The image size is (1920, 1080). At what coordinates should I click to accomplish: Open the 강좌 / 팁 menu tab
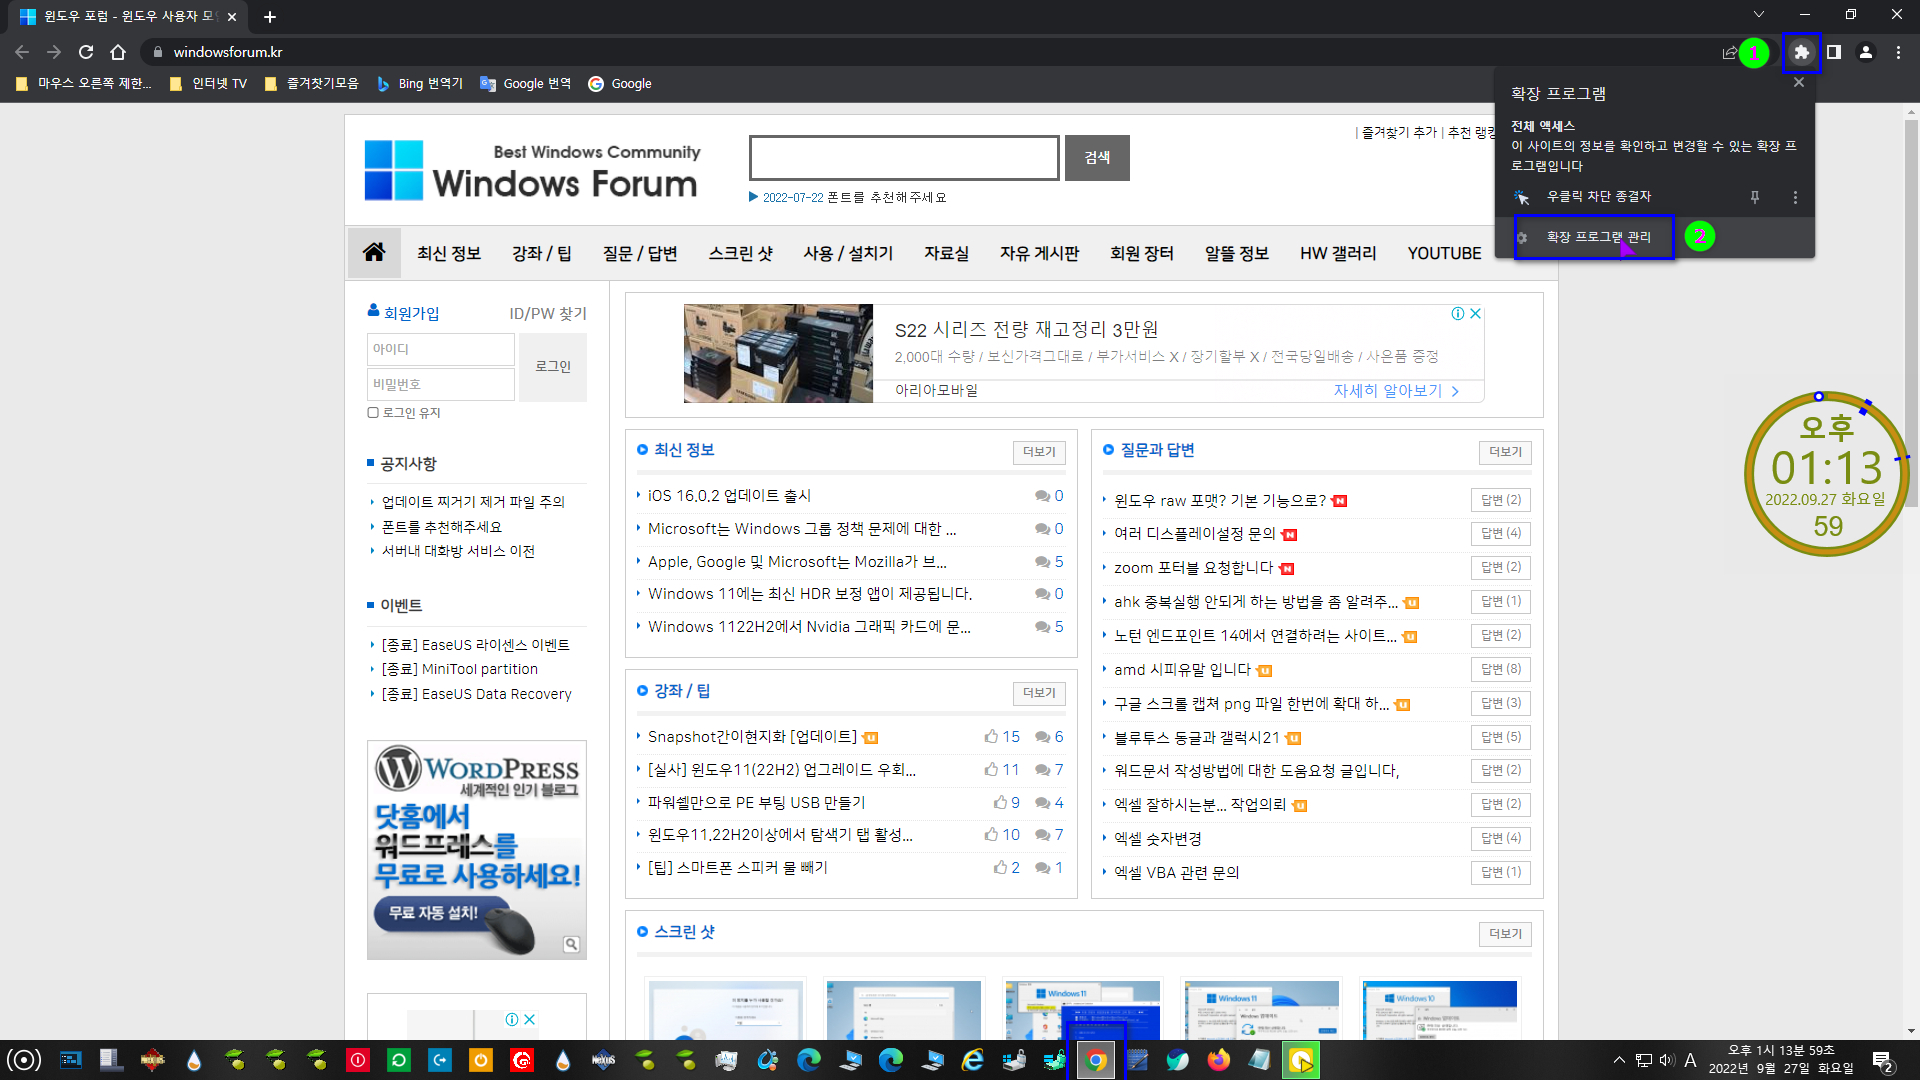click(x=542, y=253)
